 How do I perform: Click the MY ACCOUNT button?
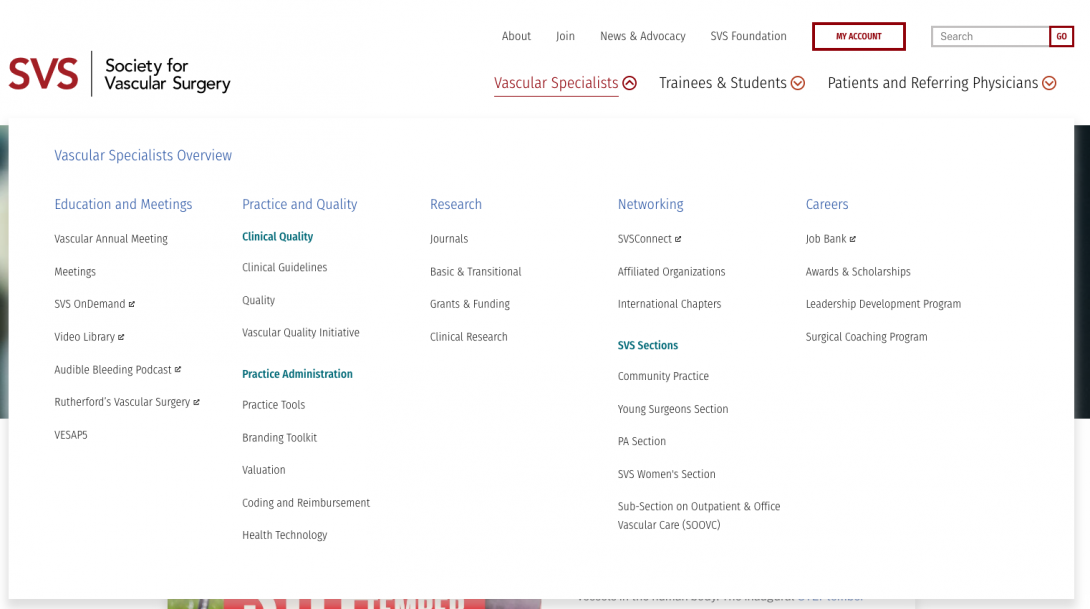pyautogui.click(x=859, y=36)
